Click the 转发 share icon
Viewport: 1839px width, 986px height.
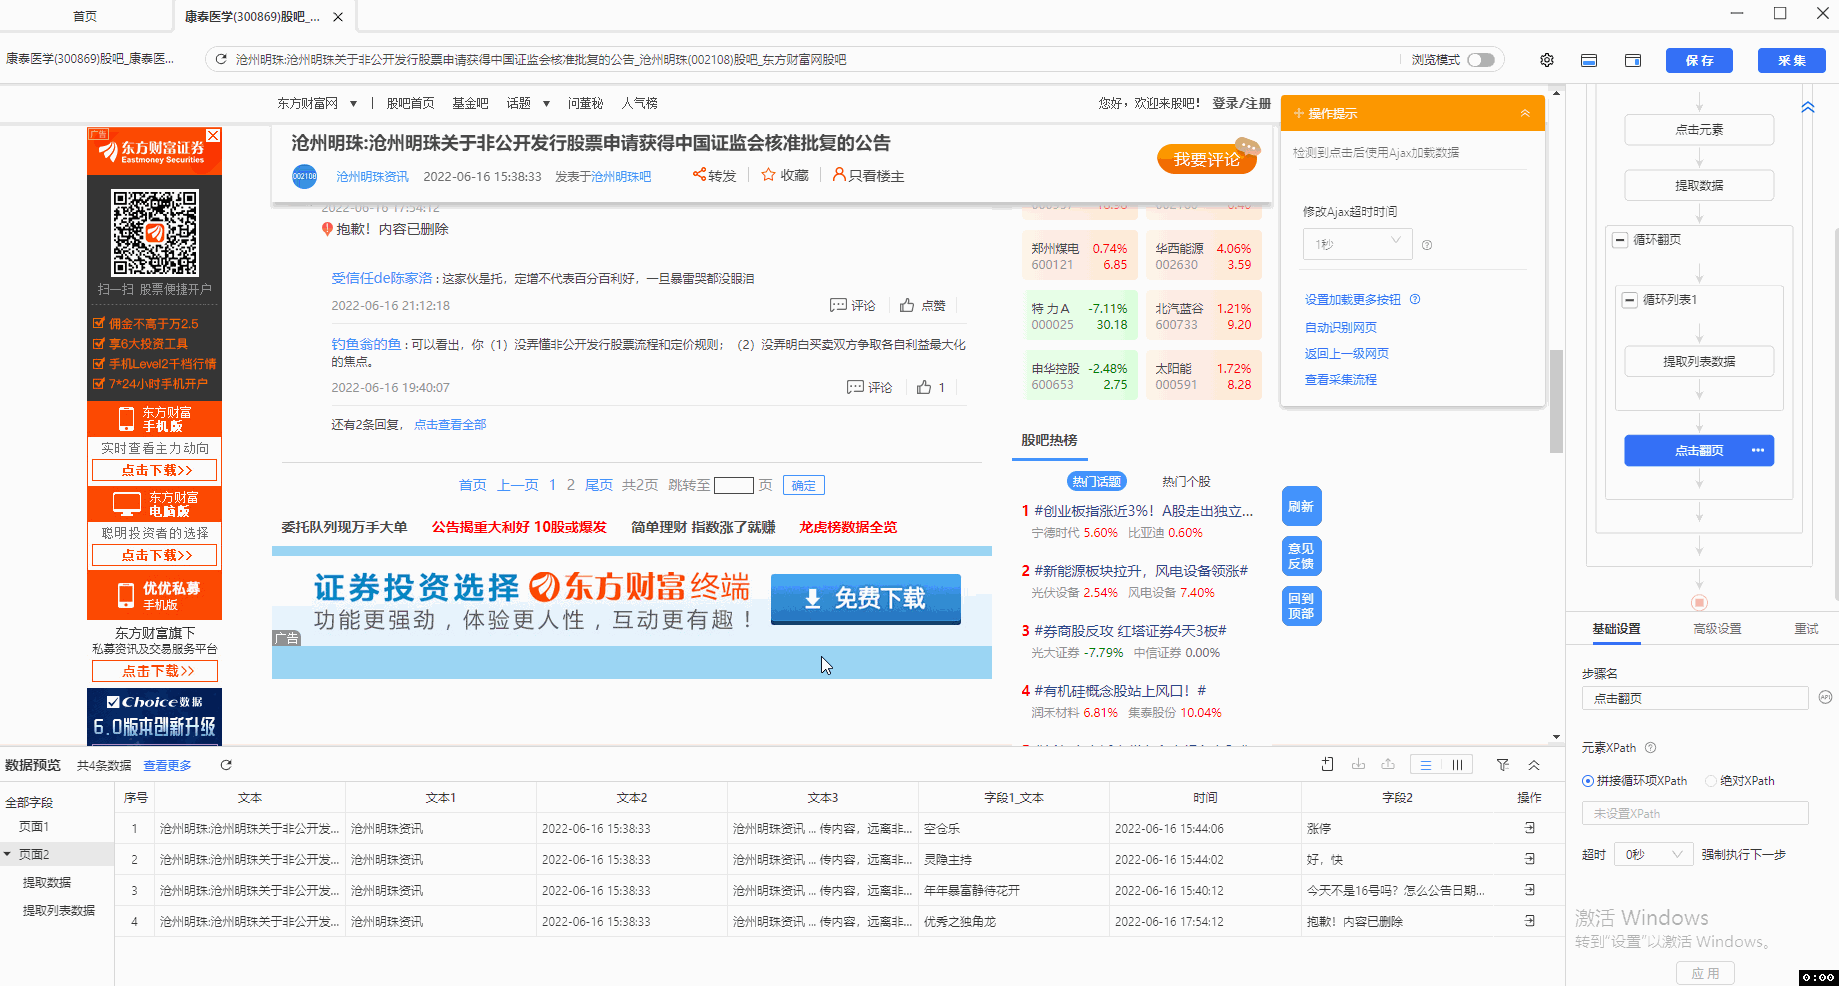click(x=700, y=175)
